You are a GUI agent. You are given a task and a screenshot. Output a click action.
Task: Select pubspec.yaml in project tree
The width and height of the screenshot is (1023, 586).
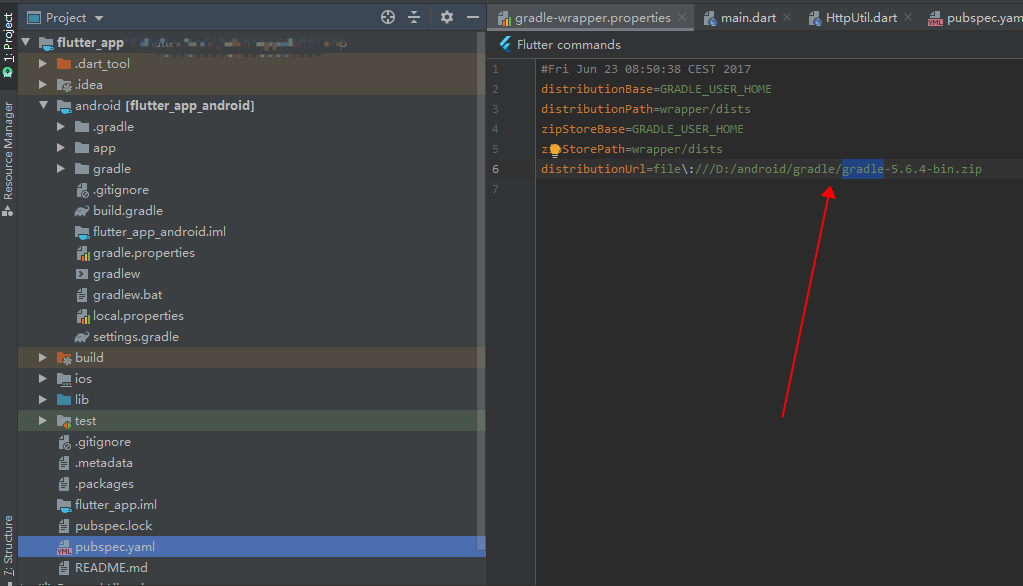[x=115, y=547]
